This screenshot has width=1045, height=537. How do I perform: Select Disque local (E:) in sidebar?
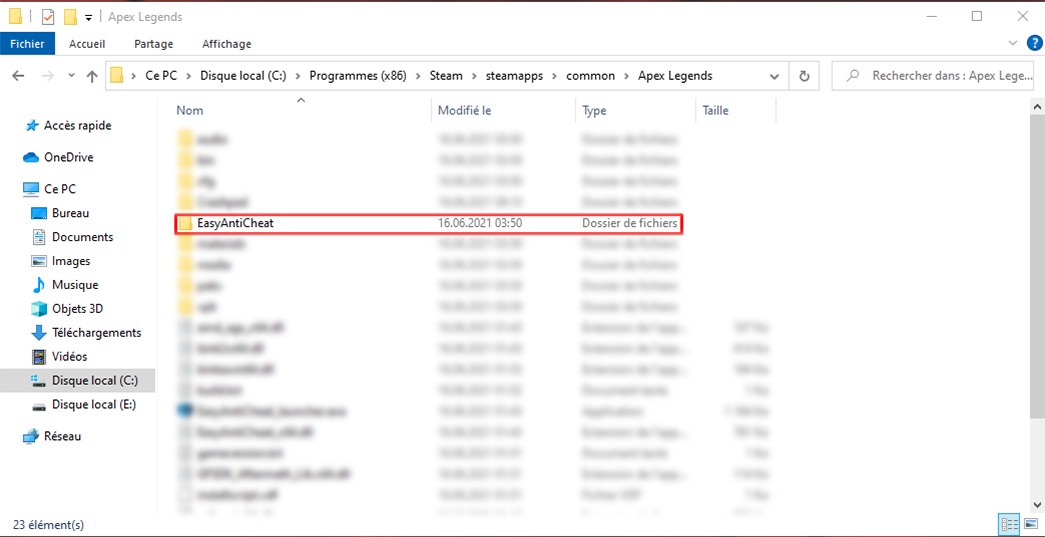pyautogui.click(x=94, y=404)
